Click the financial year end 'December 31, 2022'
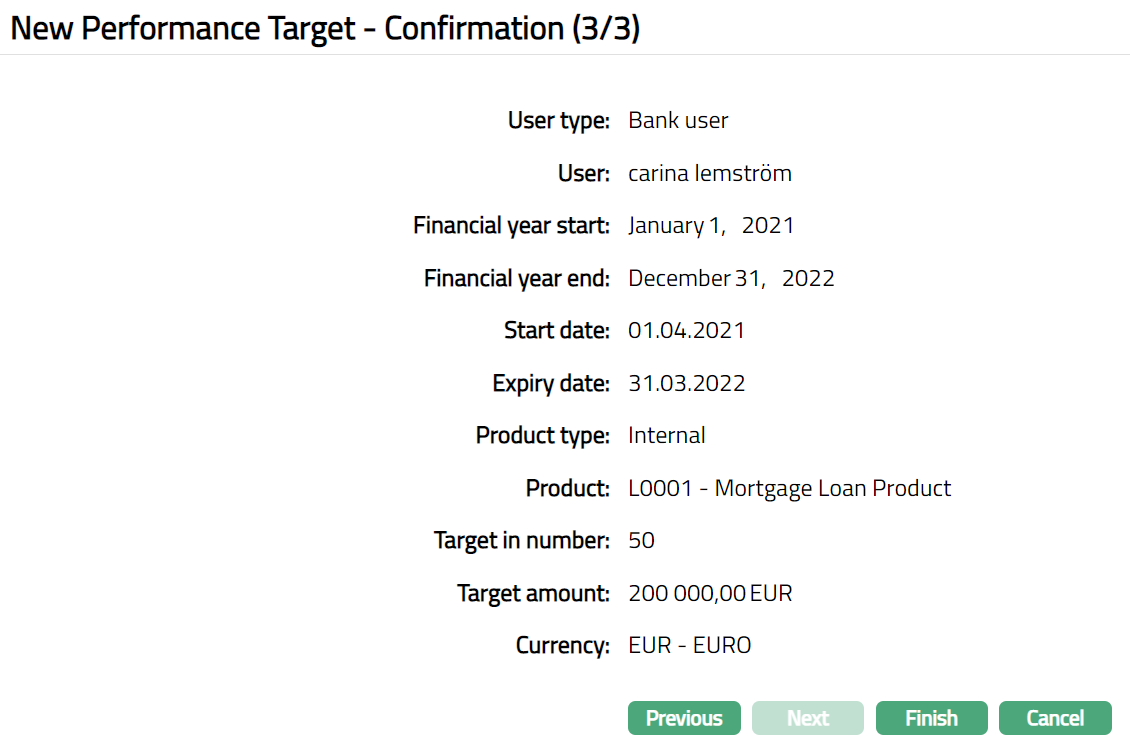 click(731, 278)
